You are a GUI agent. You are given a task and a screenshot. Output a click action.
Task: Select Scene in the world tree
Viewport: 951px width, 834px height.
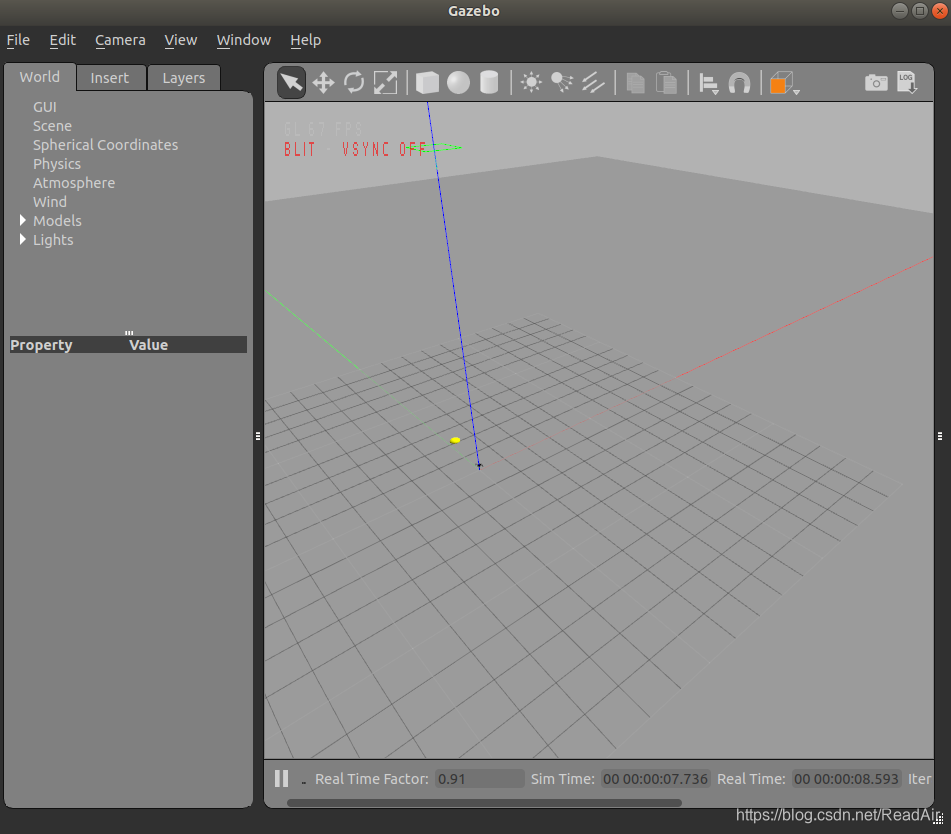[x=52, y=126]
